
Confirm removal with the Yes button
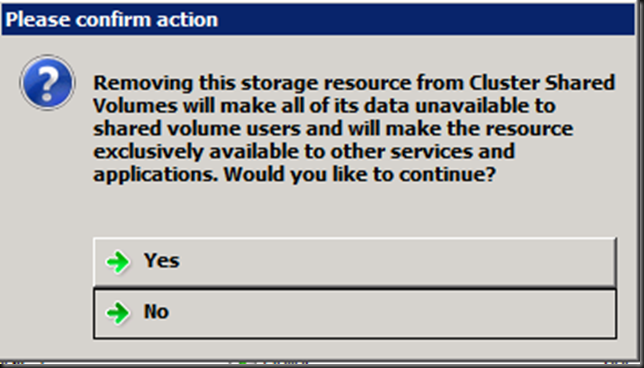click(355, 262)
